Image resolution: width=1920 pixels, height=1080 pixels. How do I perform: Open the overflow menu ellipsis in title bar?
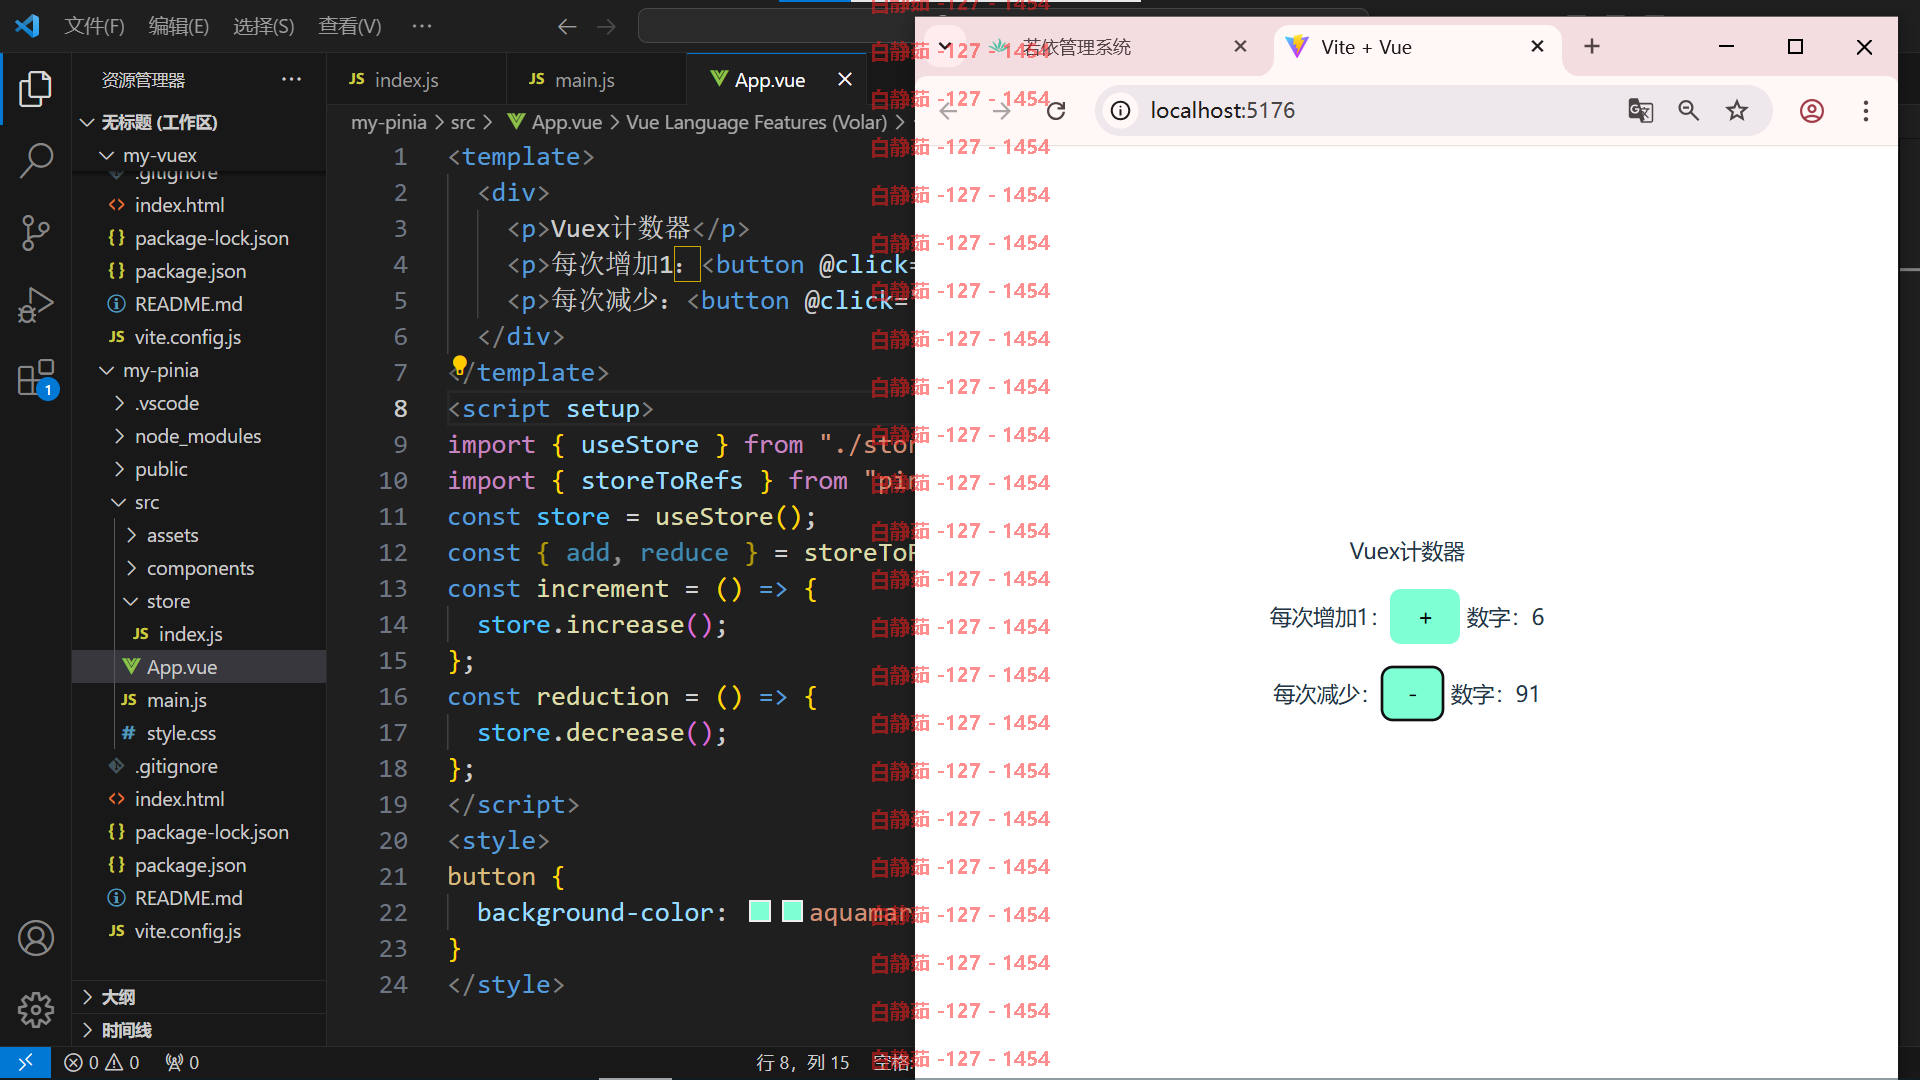(x=422, y=26)
